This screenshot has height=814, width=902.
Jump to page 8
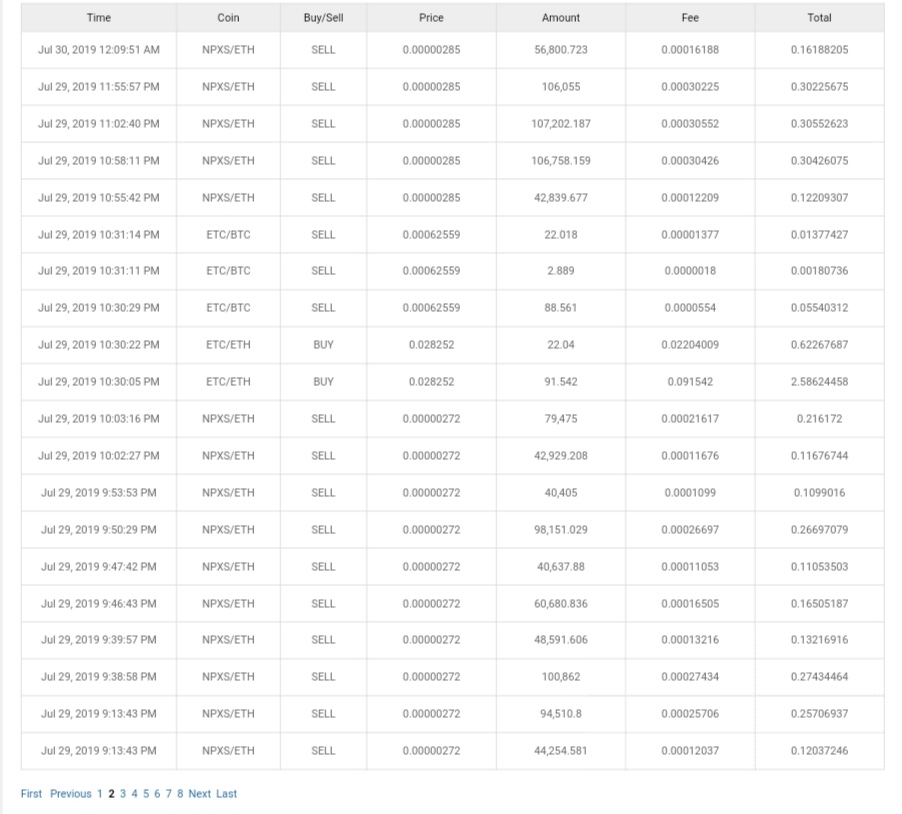[x=180, y=794]
